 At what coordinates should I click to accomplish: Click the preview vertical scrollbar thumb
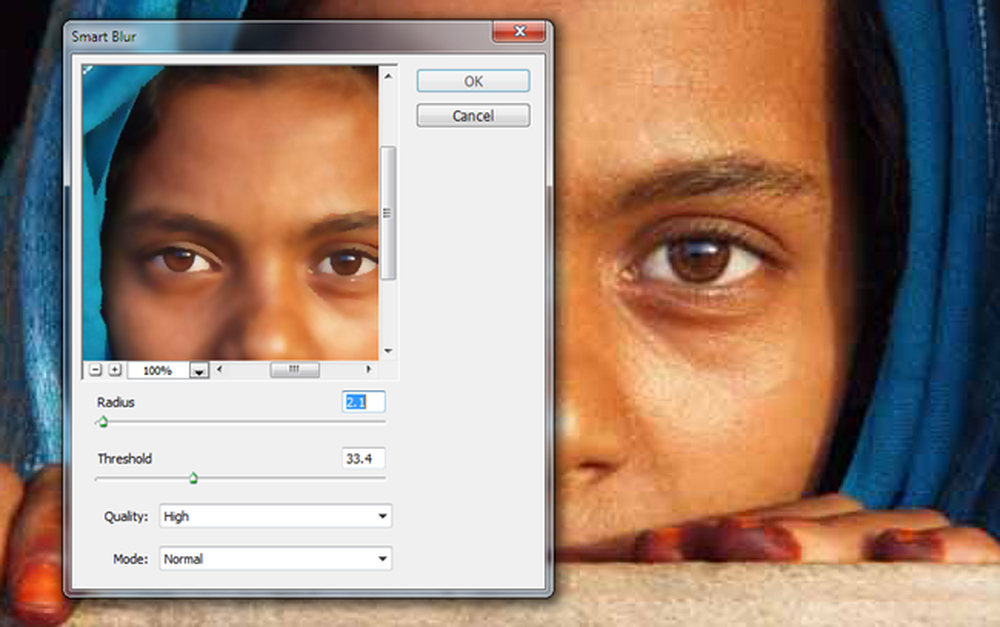[388, 213]
